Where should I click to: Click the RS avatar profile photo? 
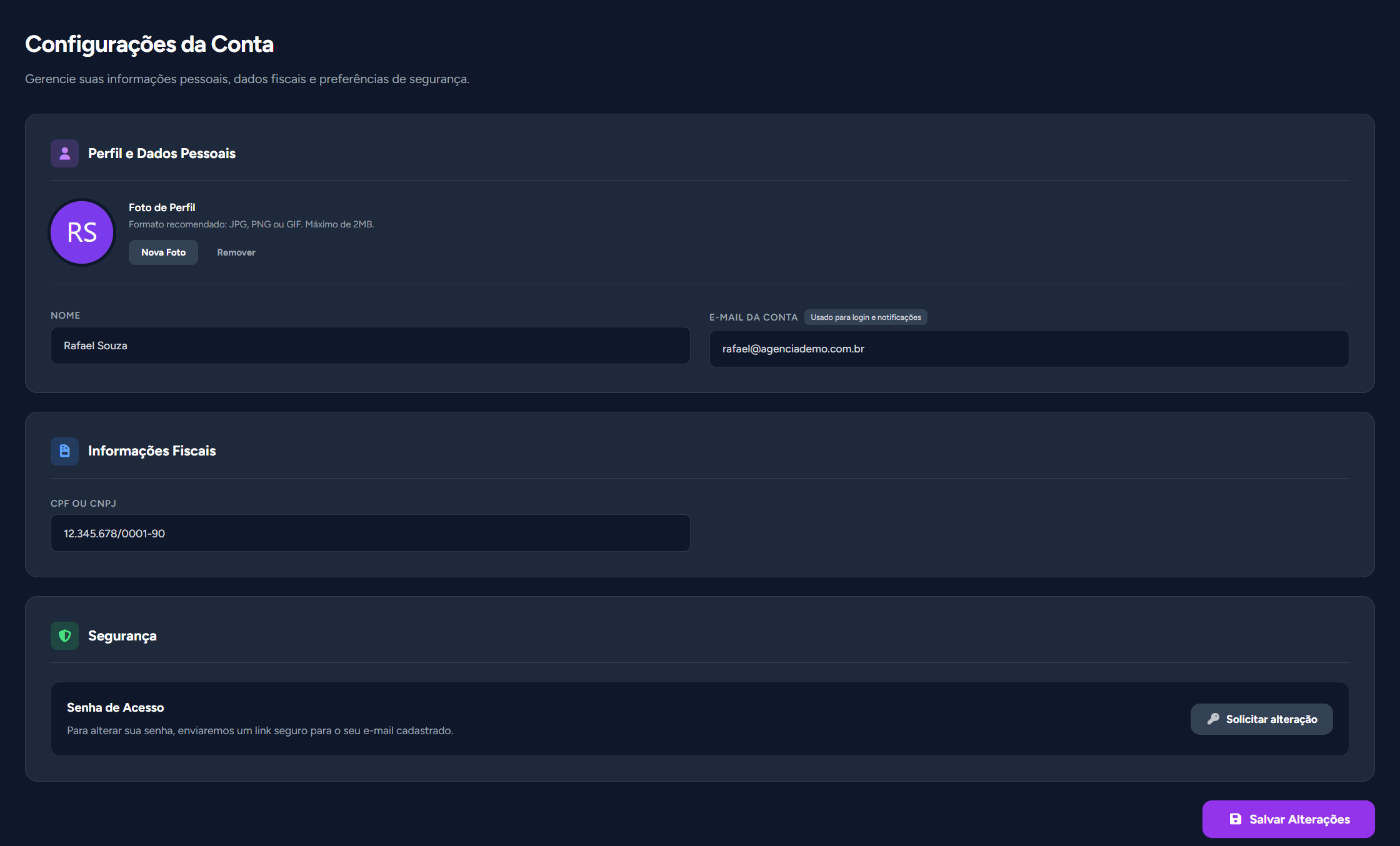(82, 232)
